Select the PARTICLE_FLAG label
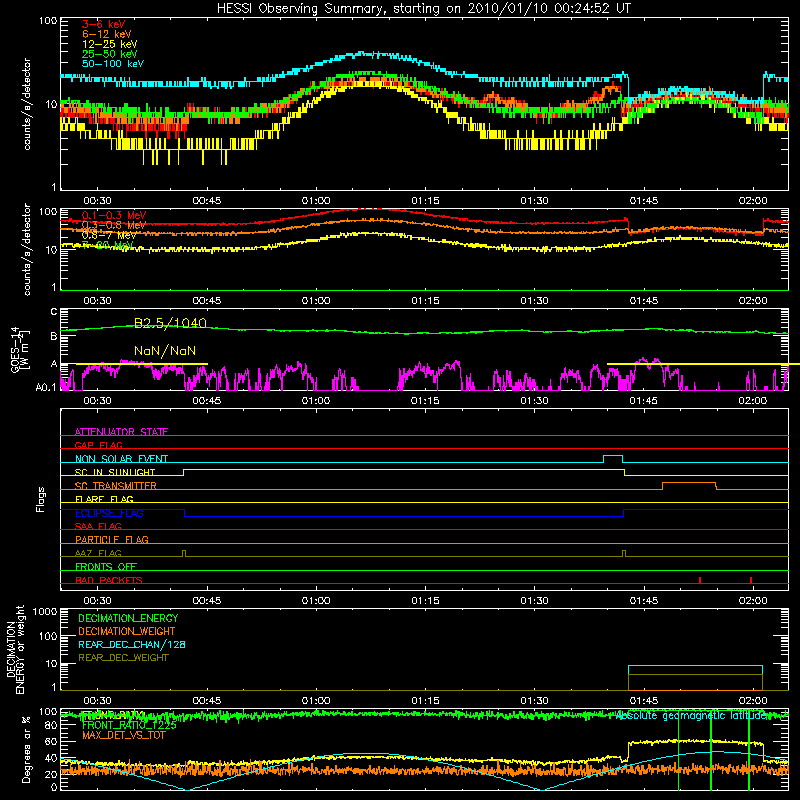This screenshot has height=800, width=800. pos(112,539)
